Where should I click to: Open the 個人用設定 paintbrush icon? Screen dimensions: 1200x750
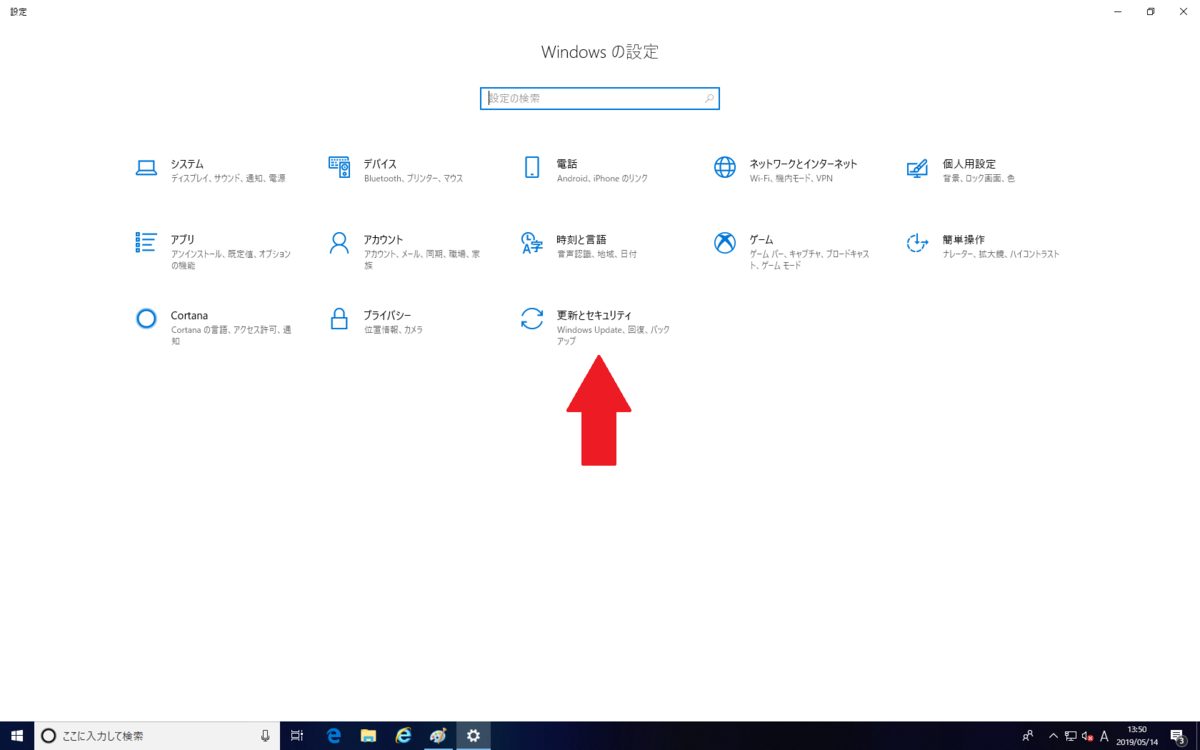(917, 168)
